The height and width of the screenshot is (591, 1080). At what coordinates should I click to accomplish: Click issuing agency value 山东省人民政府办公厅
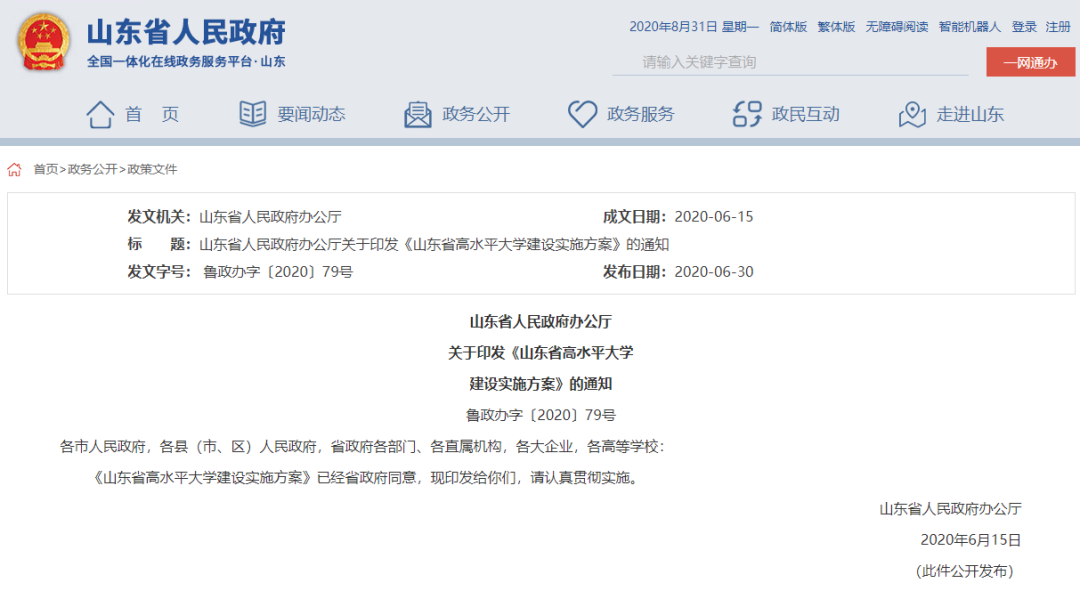(x=270, y=217)
